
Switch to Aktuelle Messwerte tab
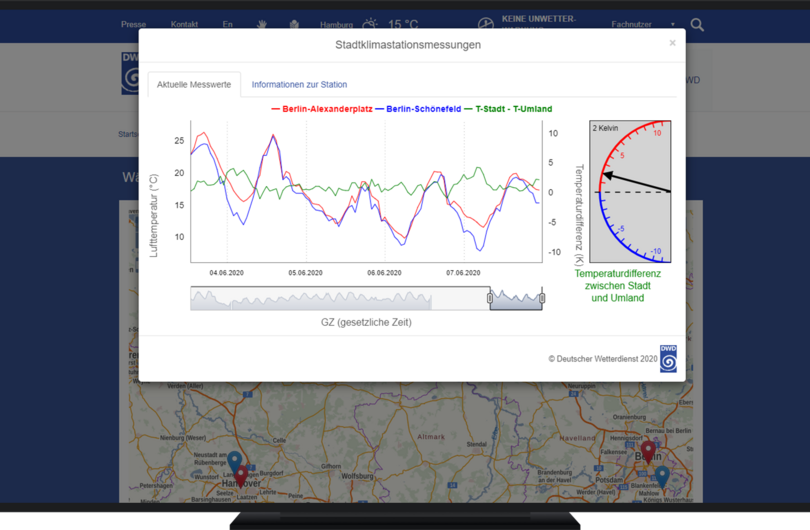pos(194,84)
